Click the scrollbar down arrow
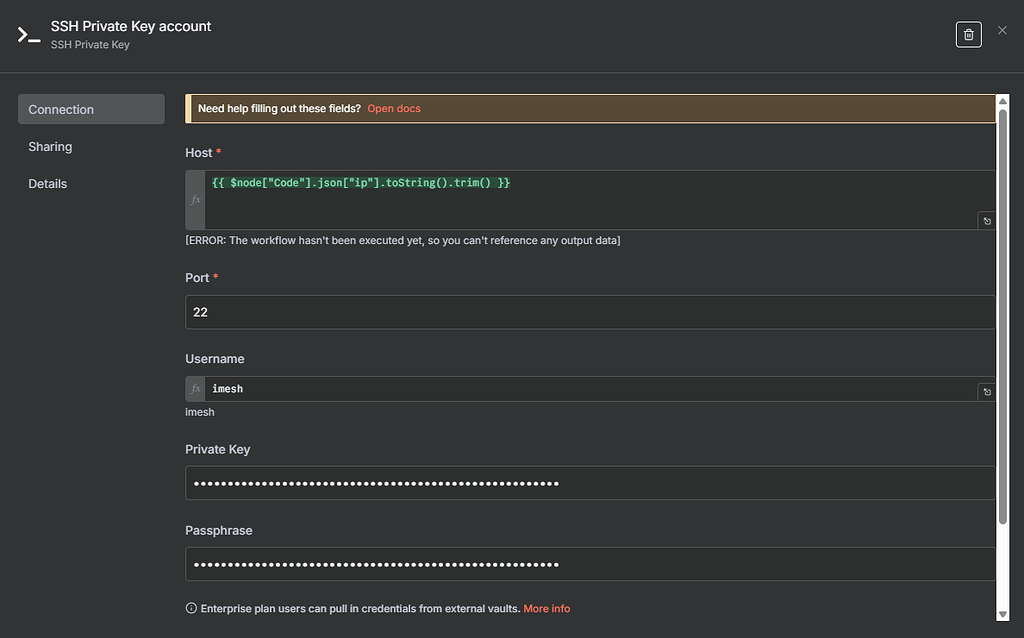 click(1002, 614)
